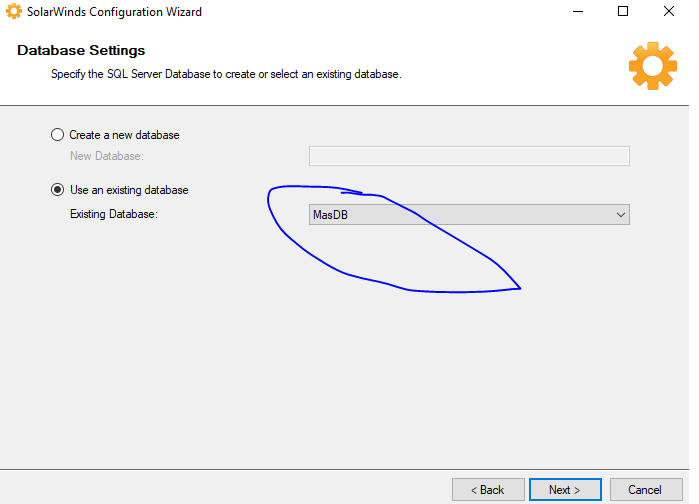Click the SolarWinds gear icon in title bar
This screenshot has height=504, width=699.
(14, 11)
